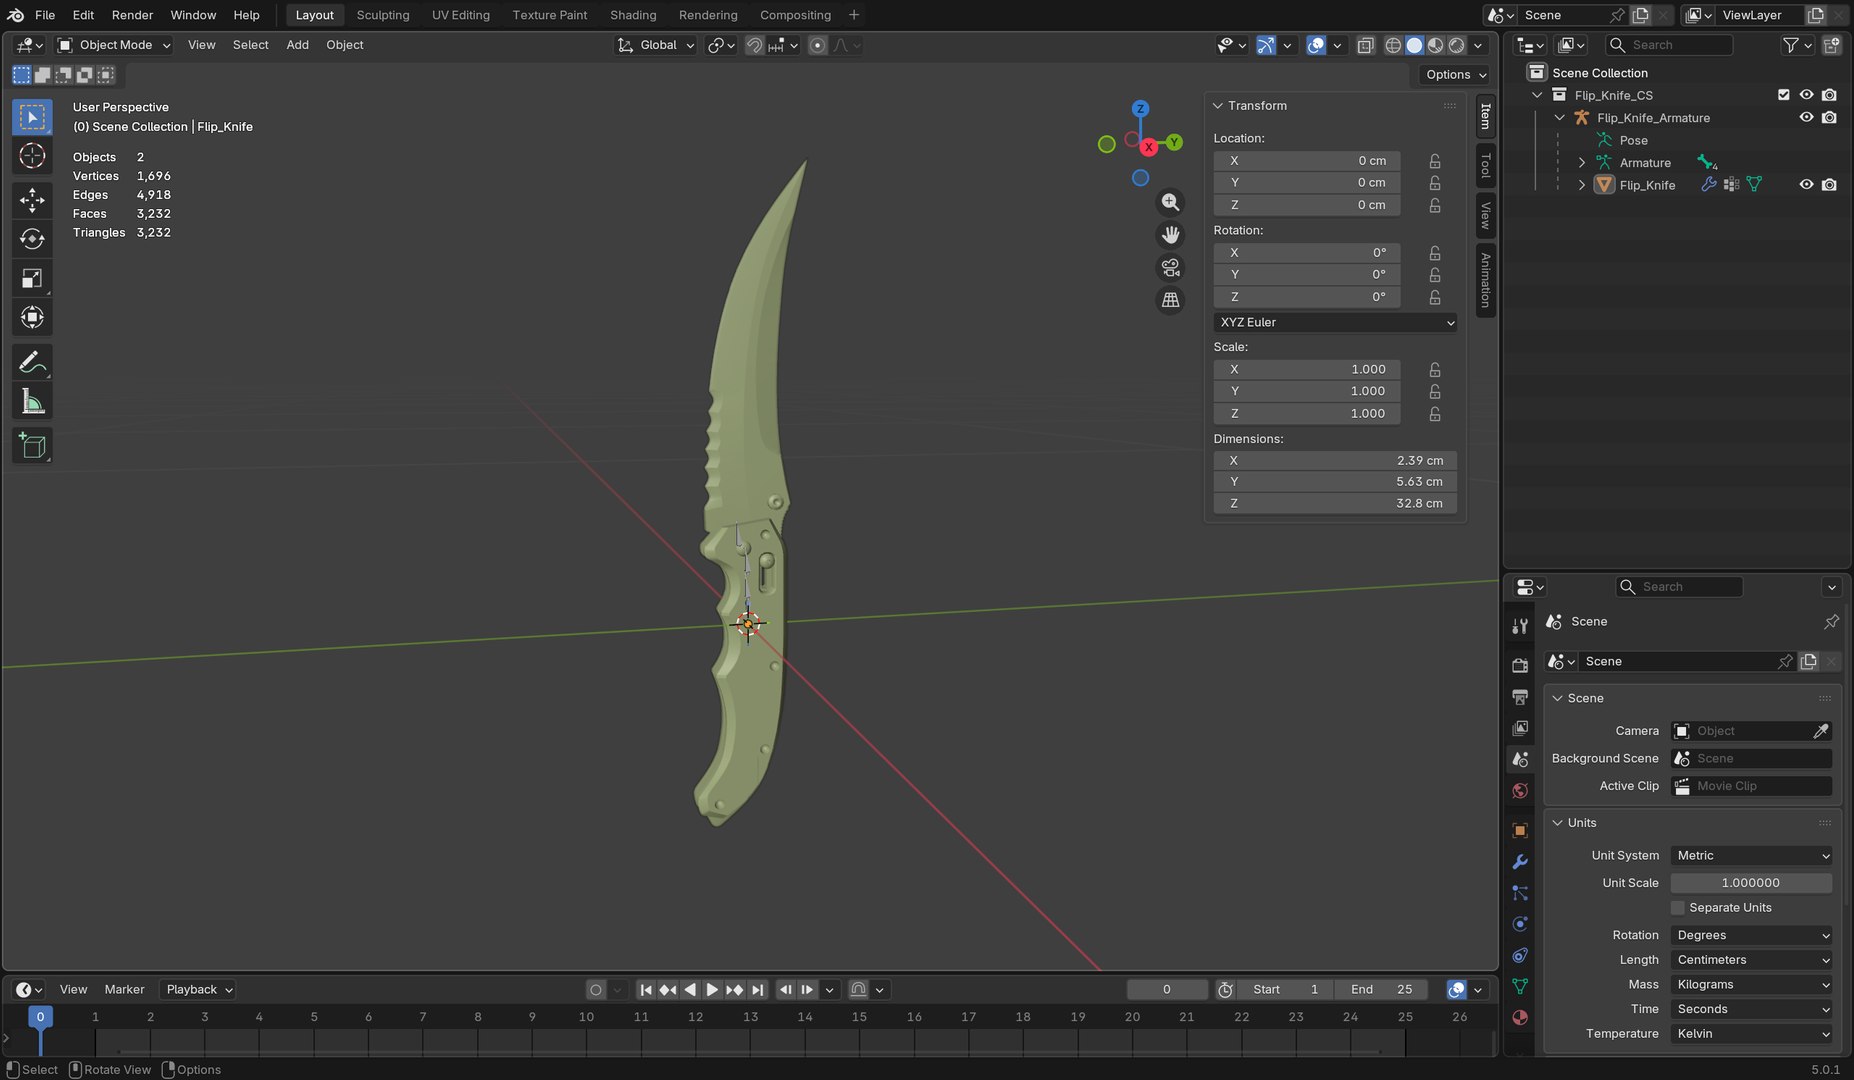
Task: Click the Unit Scale 1.000000 slider
Action: 1751,883
